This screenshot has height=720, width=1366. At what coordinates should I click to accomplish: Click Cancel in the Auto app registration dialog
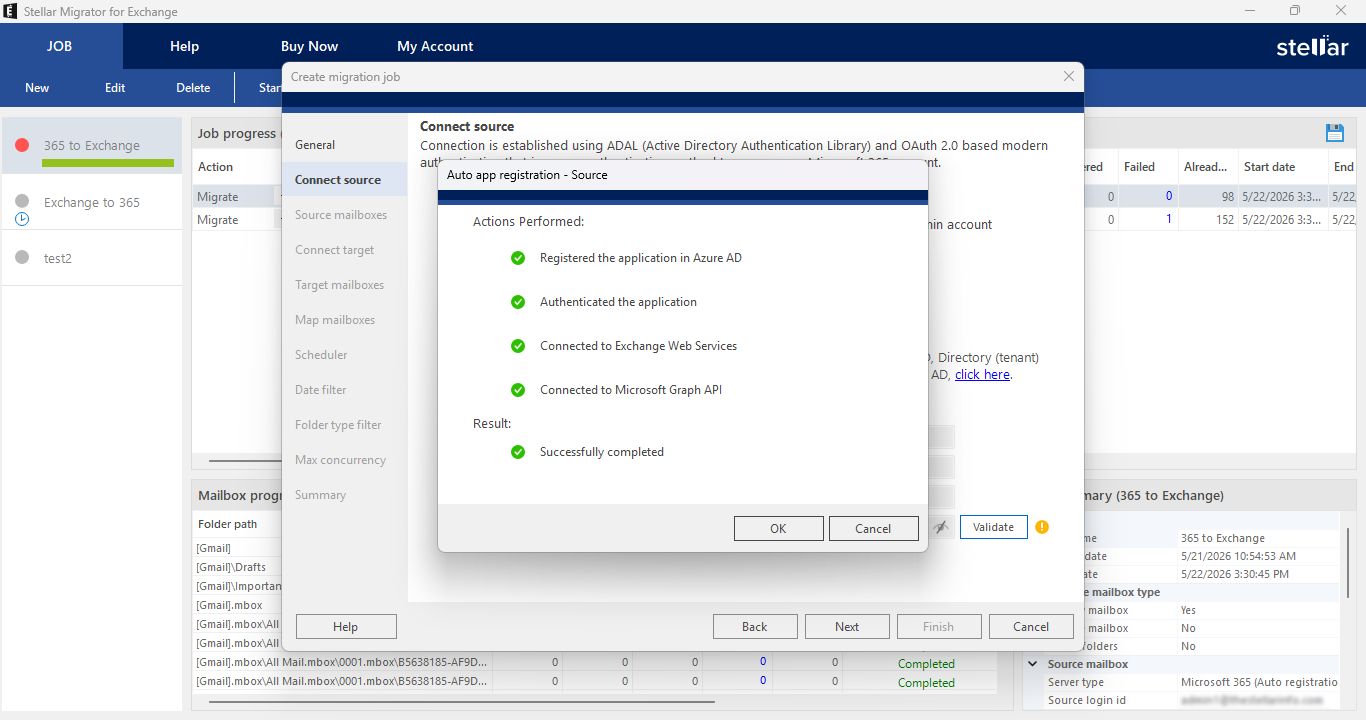(x=873, y=529)
